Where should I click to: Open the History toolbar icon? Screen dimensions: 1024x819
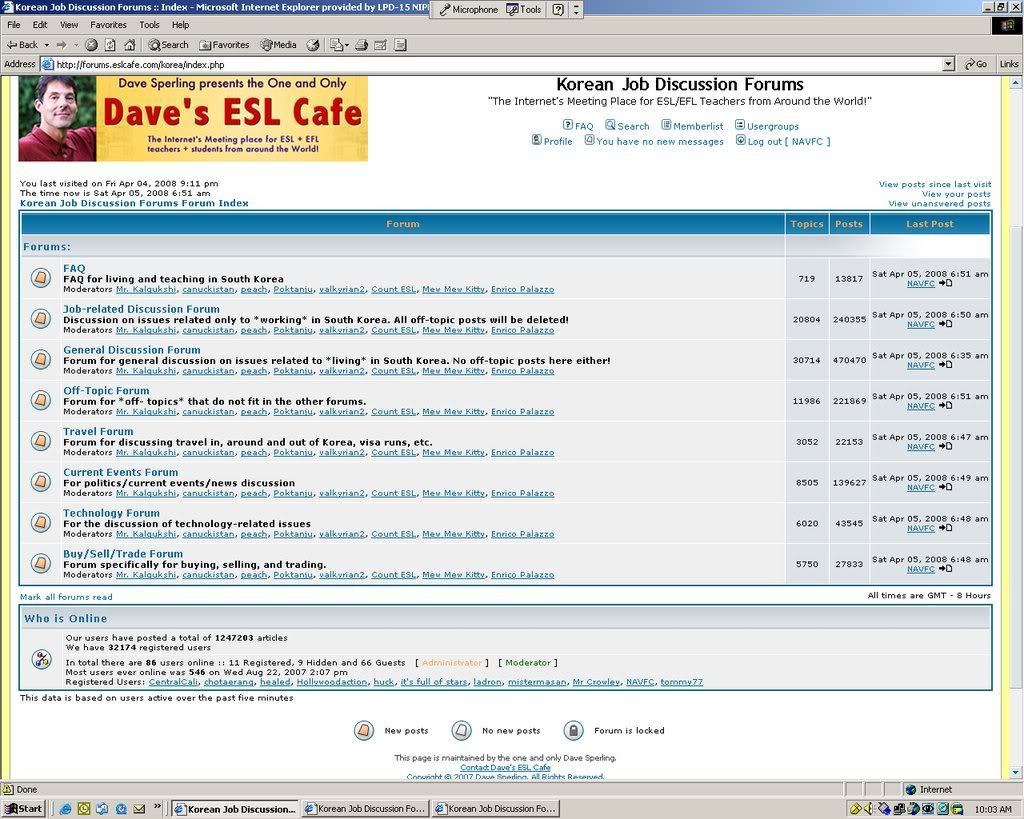[x=313, y=45]
